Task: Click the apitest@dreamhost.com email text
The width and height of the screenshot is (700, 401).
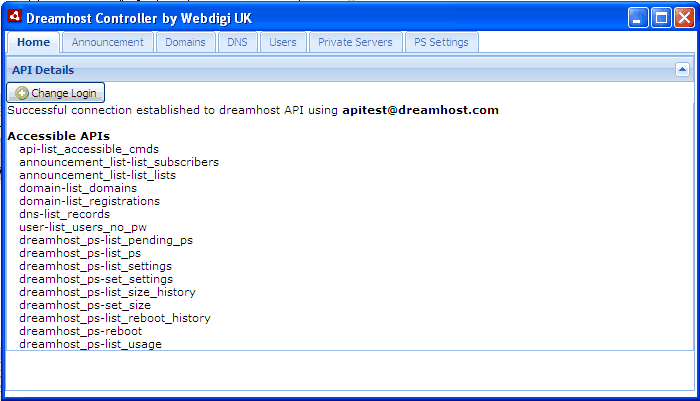Action: (420, 110)
